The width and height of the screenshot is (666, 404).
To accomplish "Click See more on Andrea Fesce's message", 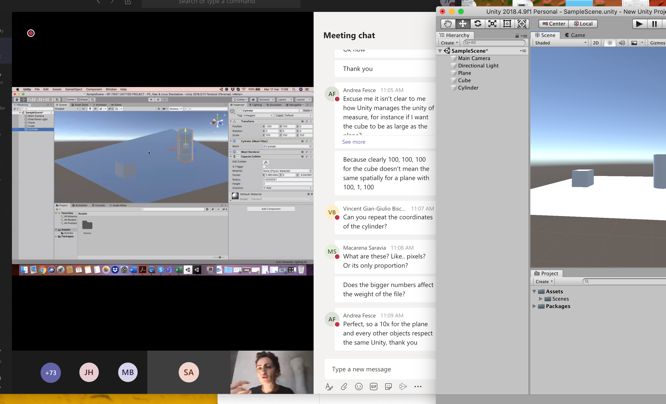I will [353, 142].
